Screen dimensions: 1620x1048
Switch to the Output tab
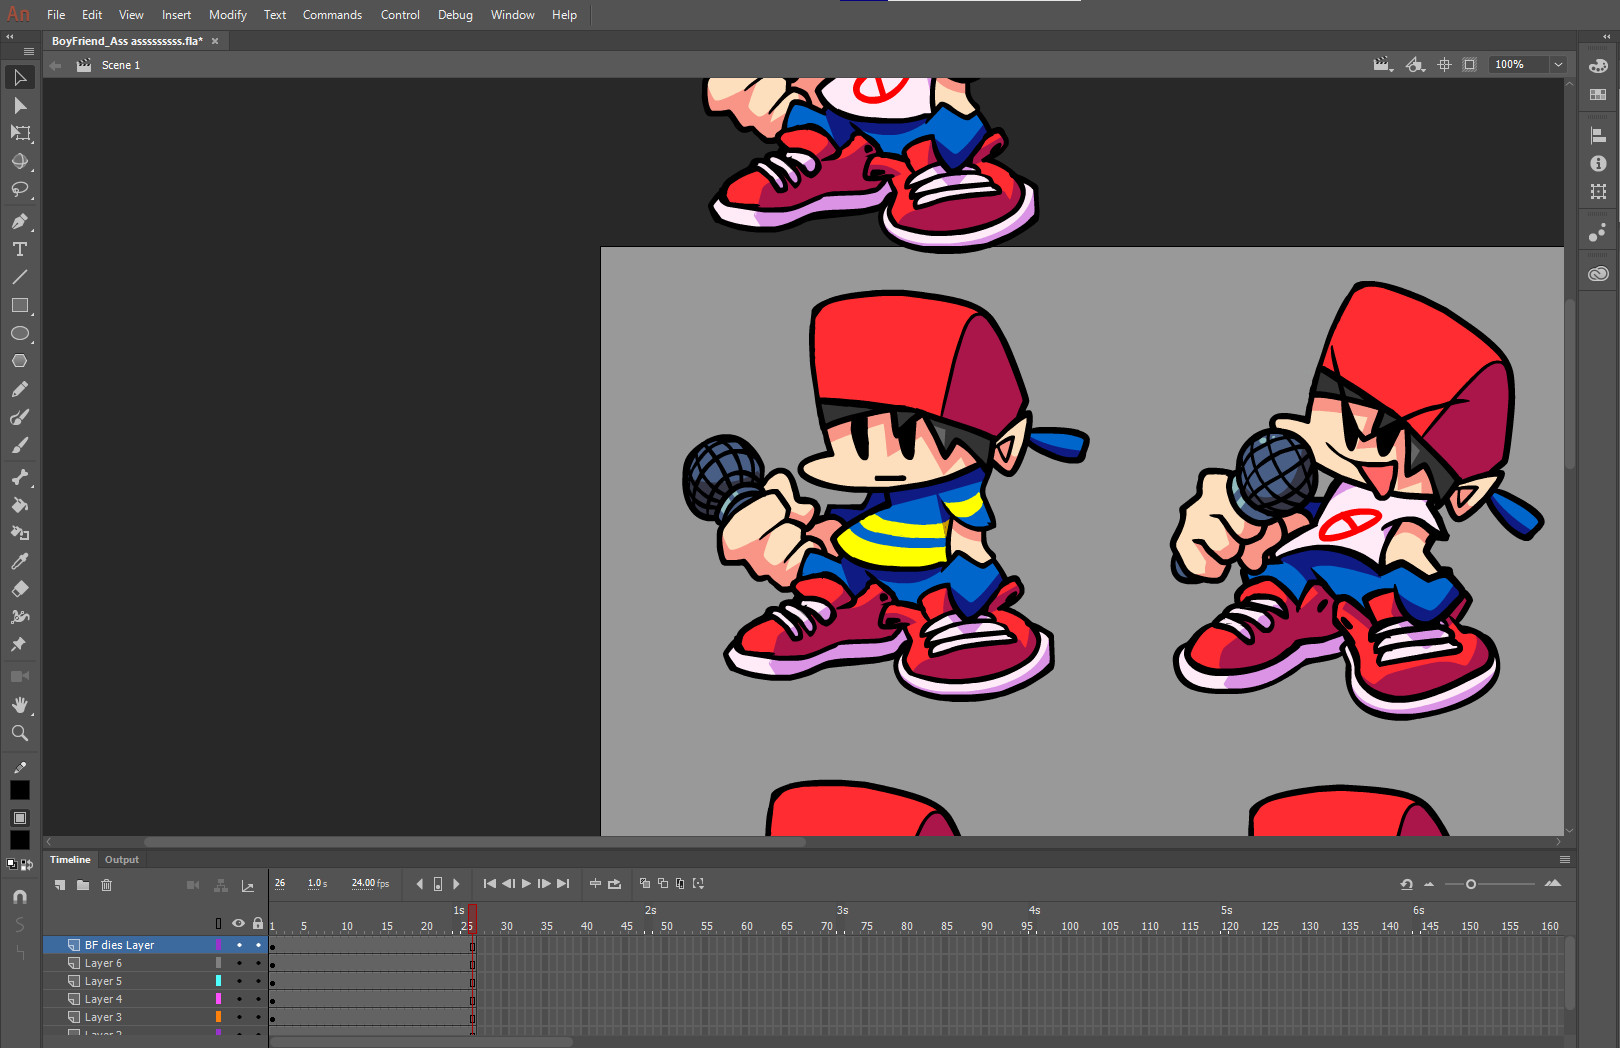tap(122, 860)
